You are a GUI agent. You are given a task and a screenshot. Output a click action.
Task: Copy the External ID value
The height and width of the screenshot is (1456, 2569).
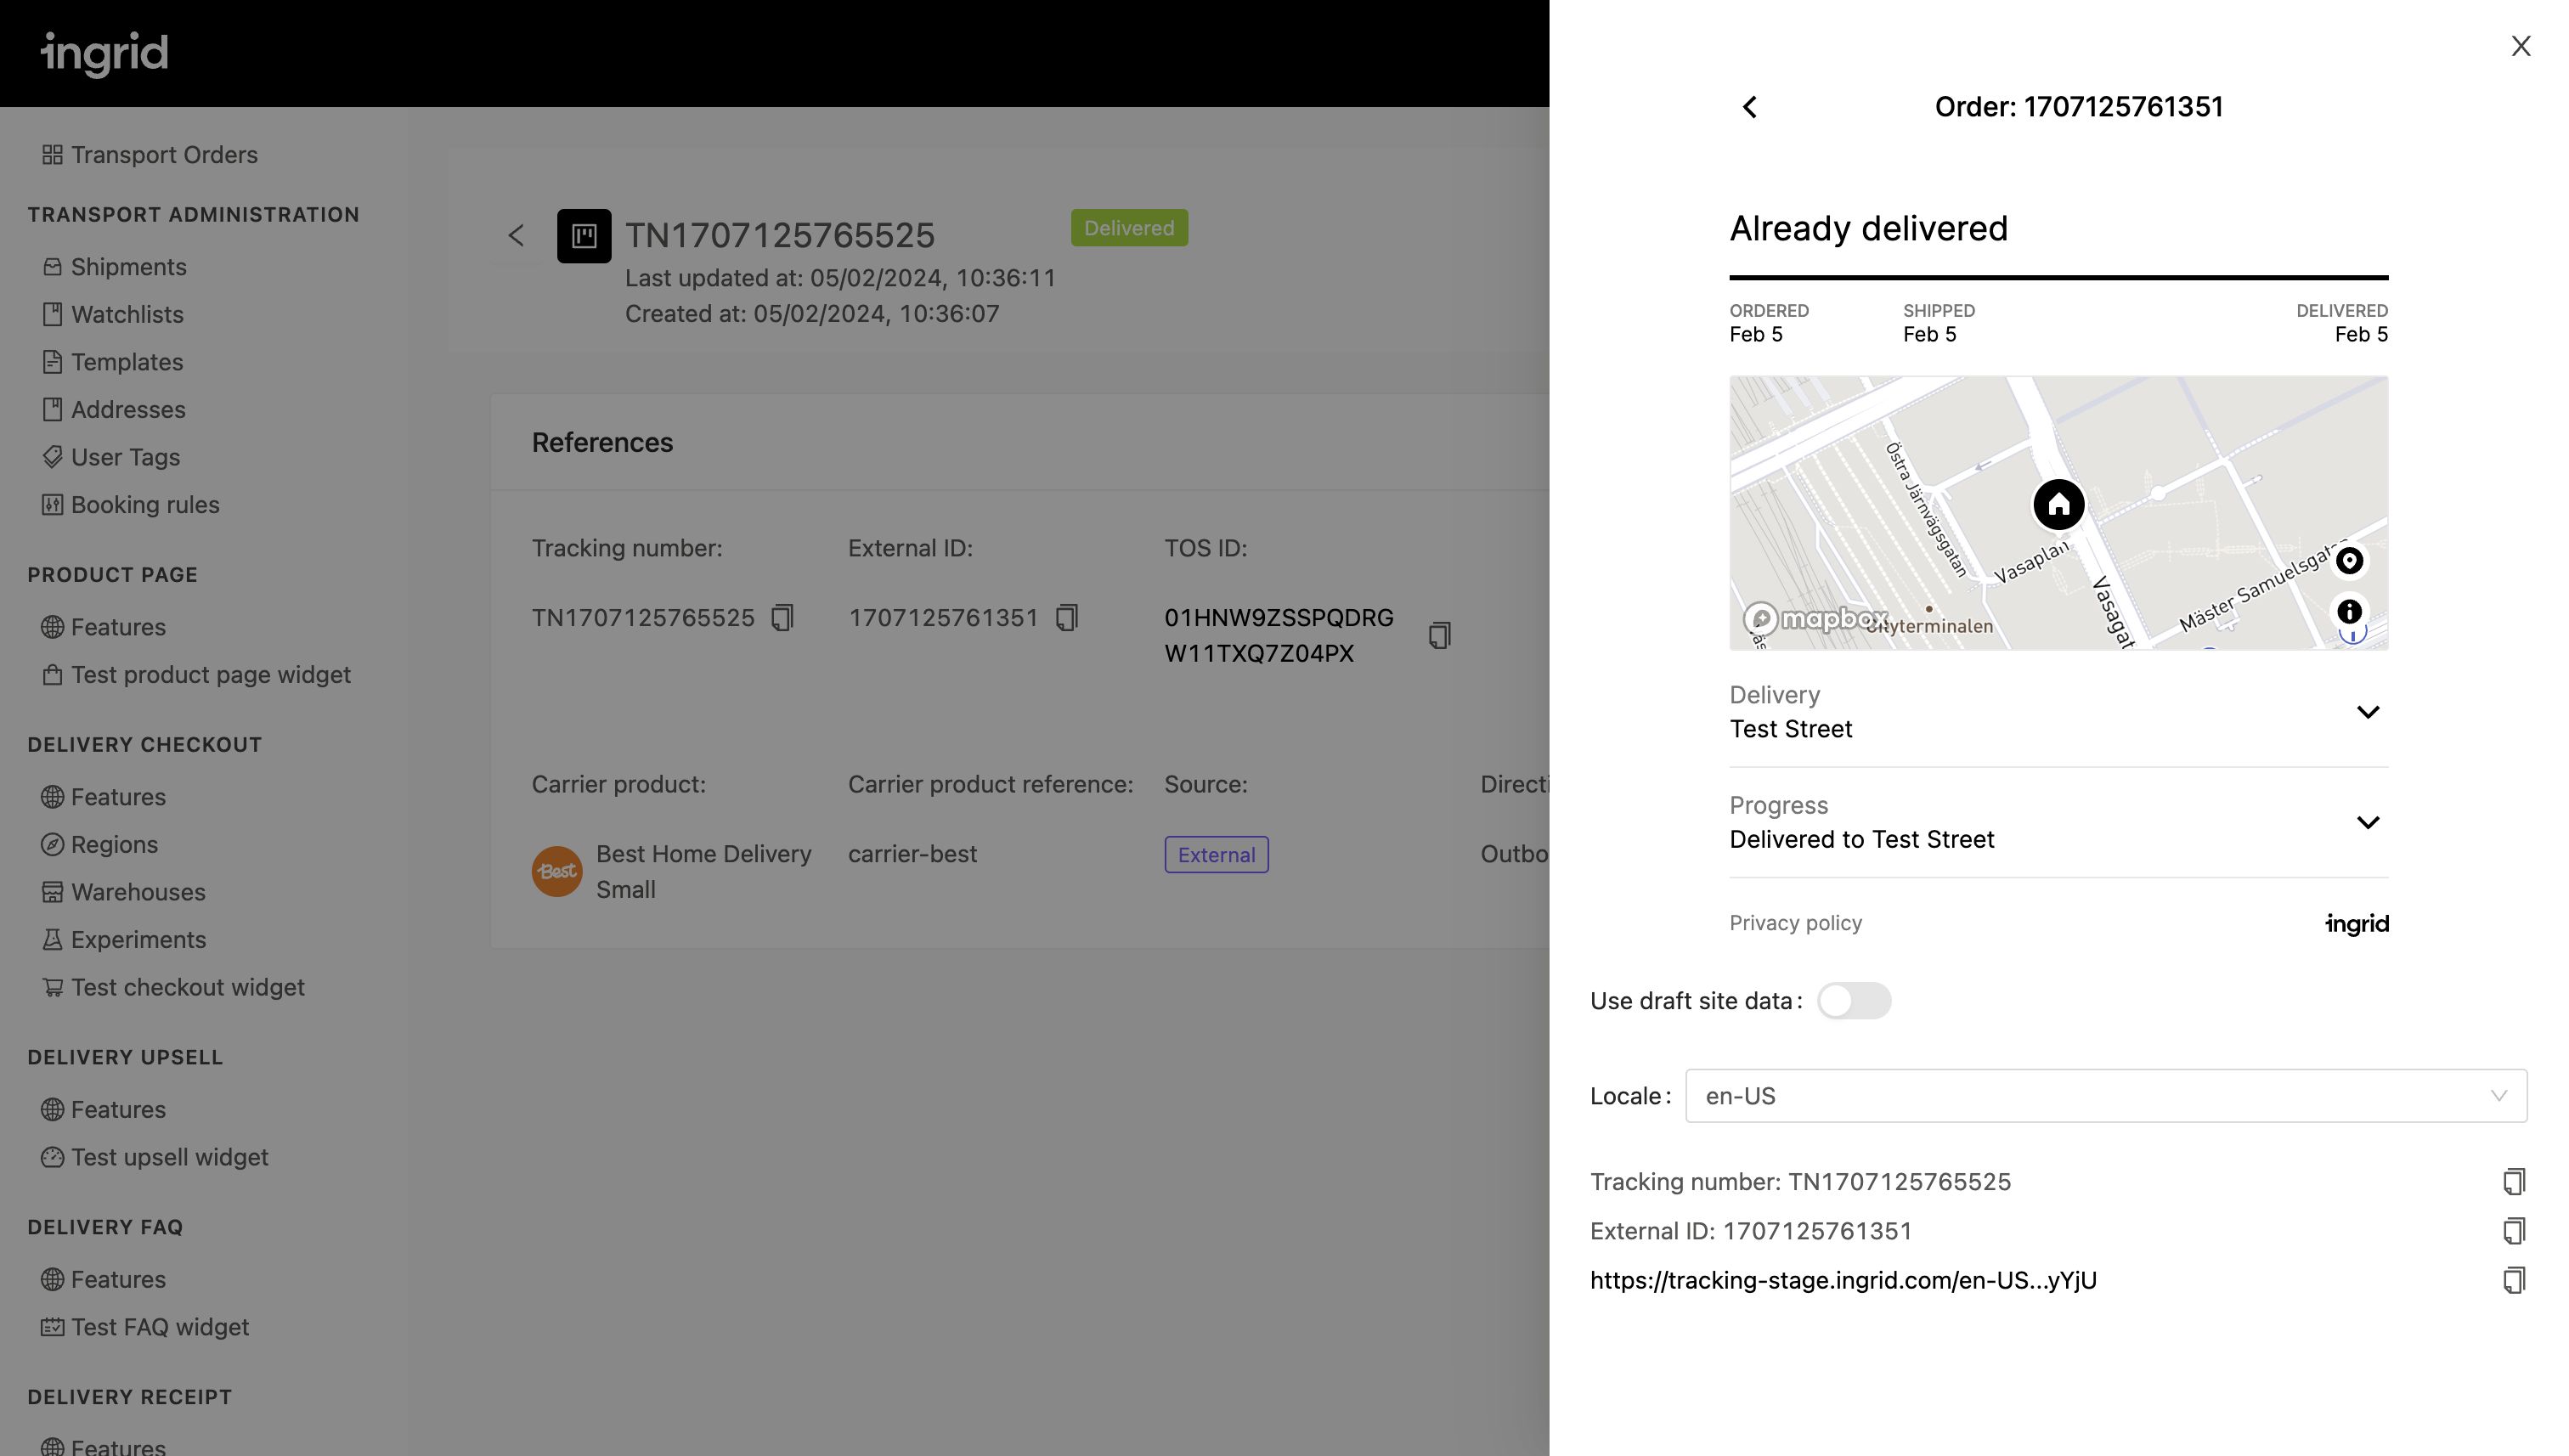pos(1066,617)
